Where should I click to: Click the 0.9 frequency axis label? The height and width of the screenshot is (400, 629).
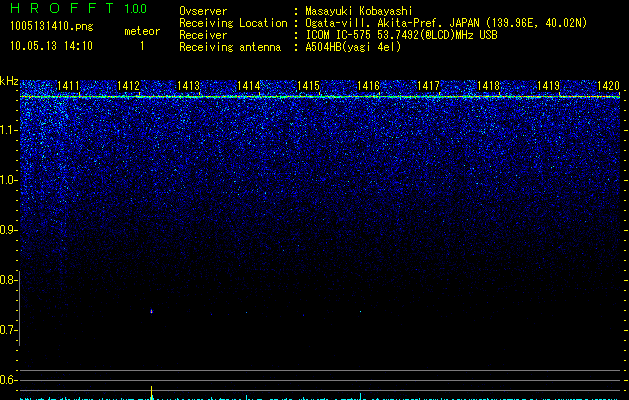(x=8, y=230)
